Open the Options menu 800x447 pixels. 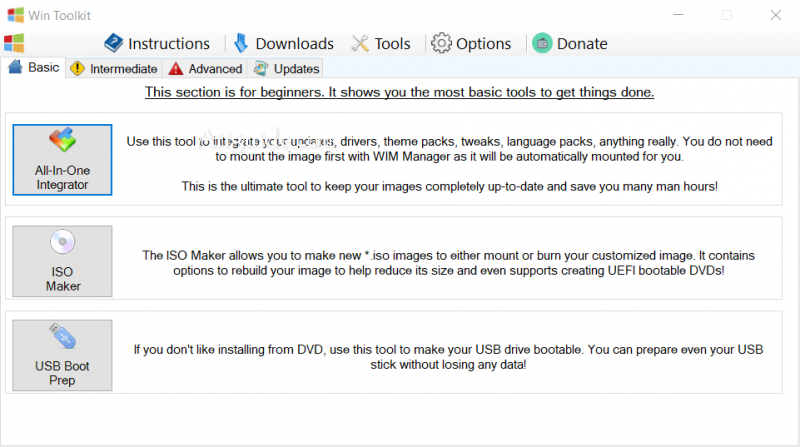point(470,43)
